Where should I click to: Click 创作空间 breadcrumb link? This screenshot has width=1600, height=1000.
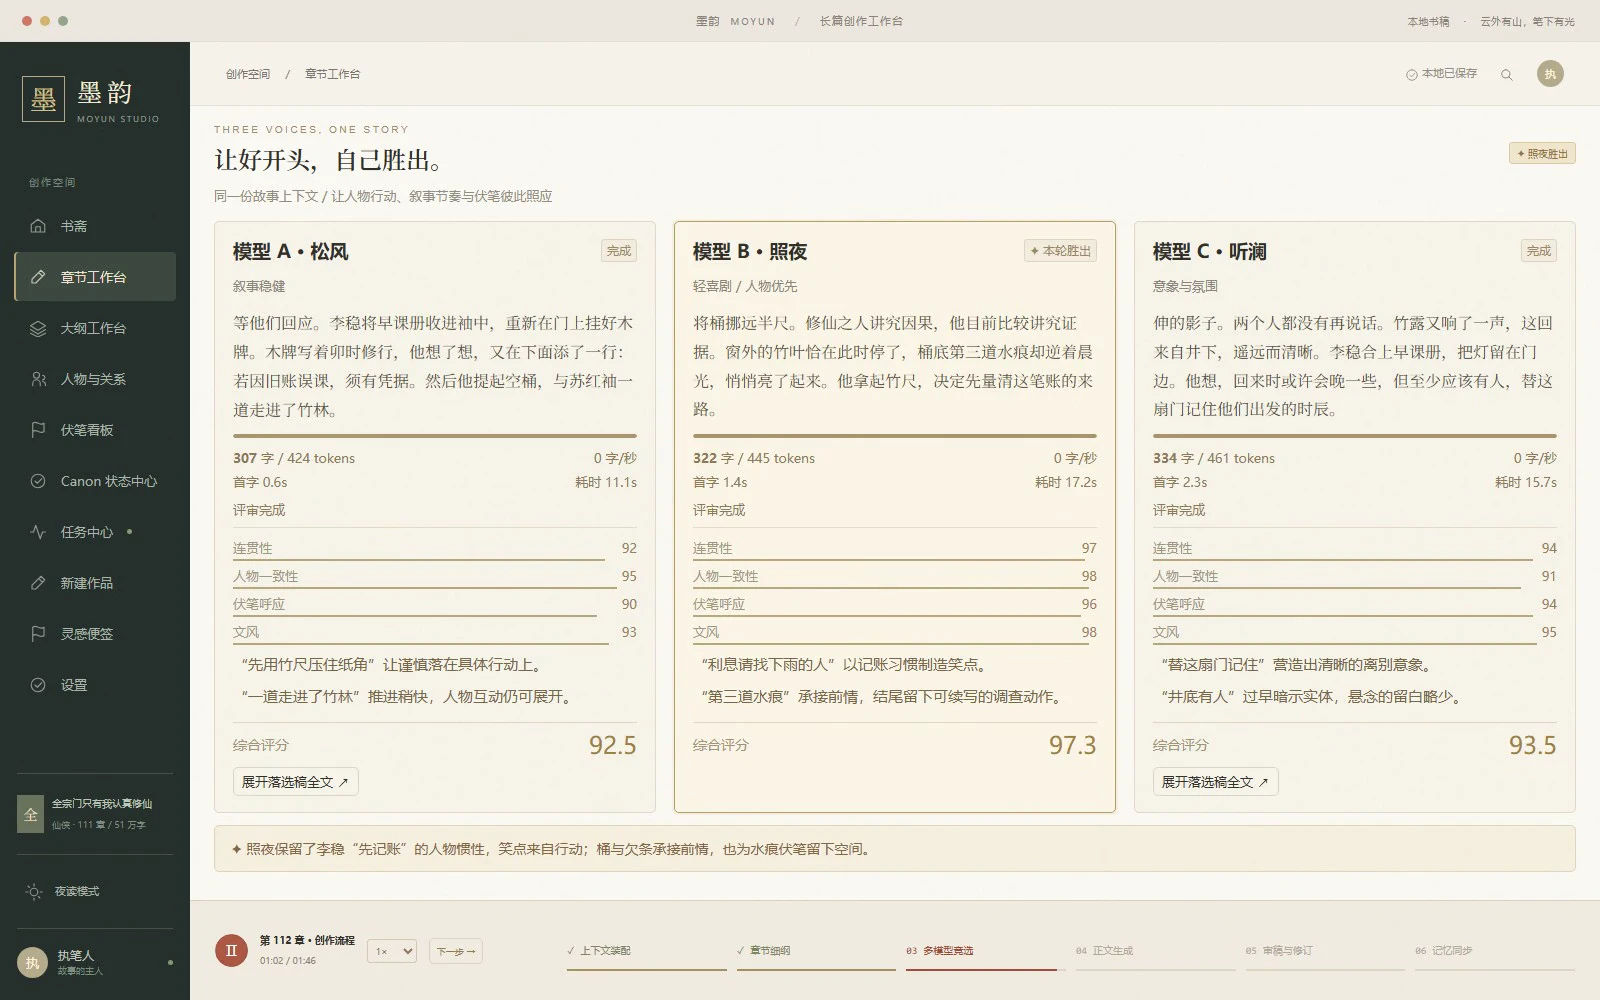click(x=248, y=74)
